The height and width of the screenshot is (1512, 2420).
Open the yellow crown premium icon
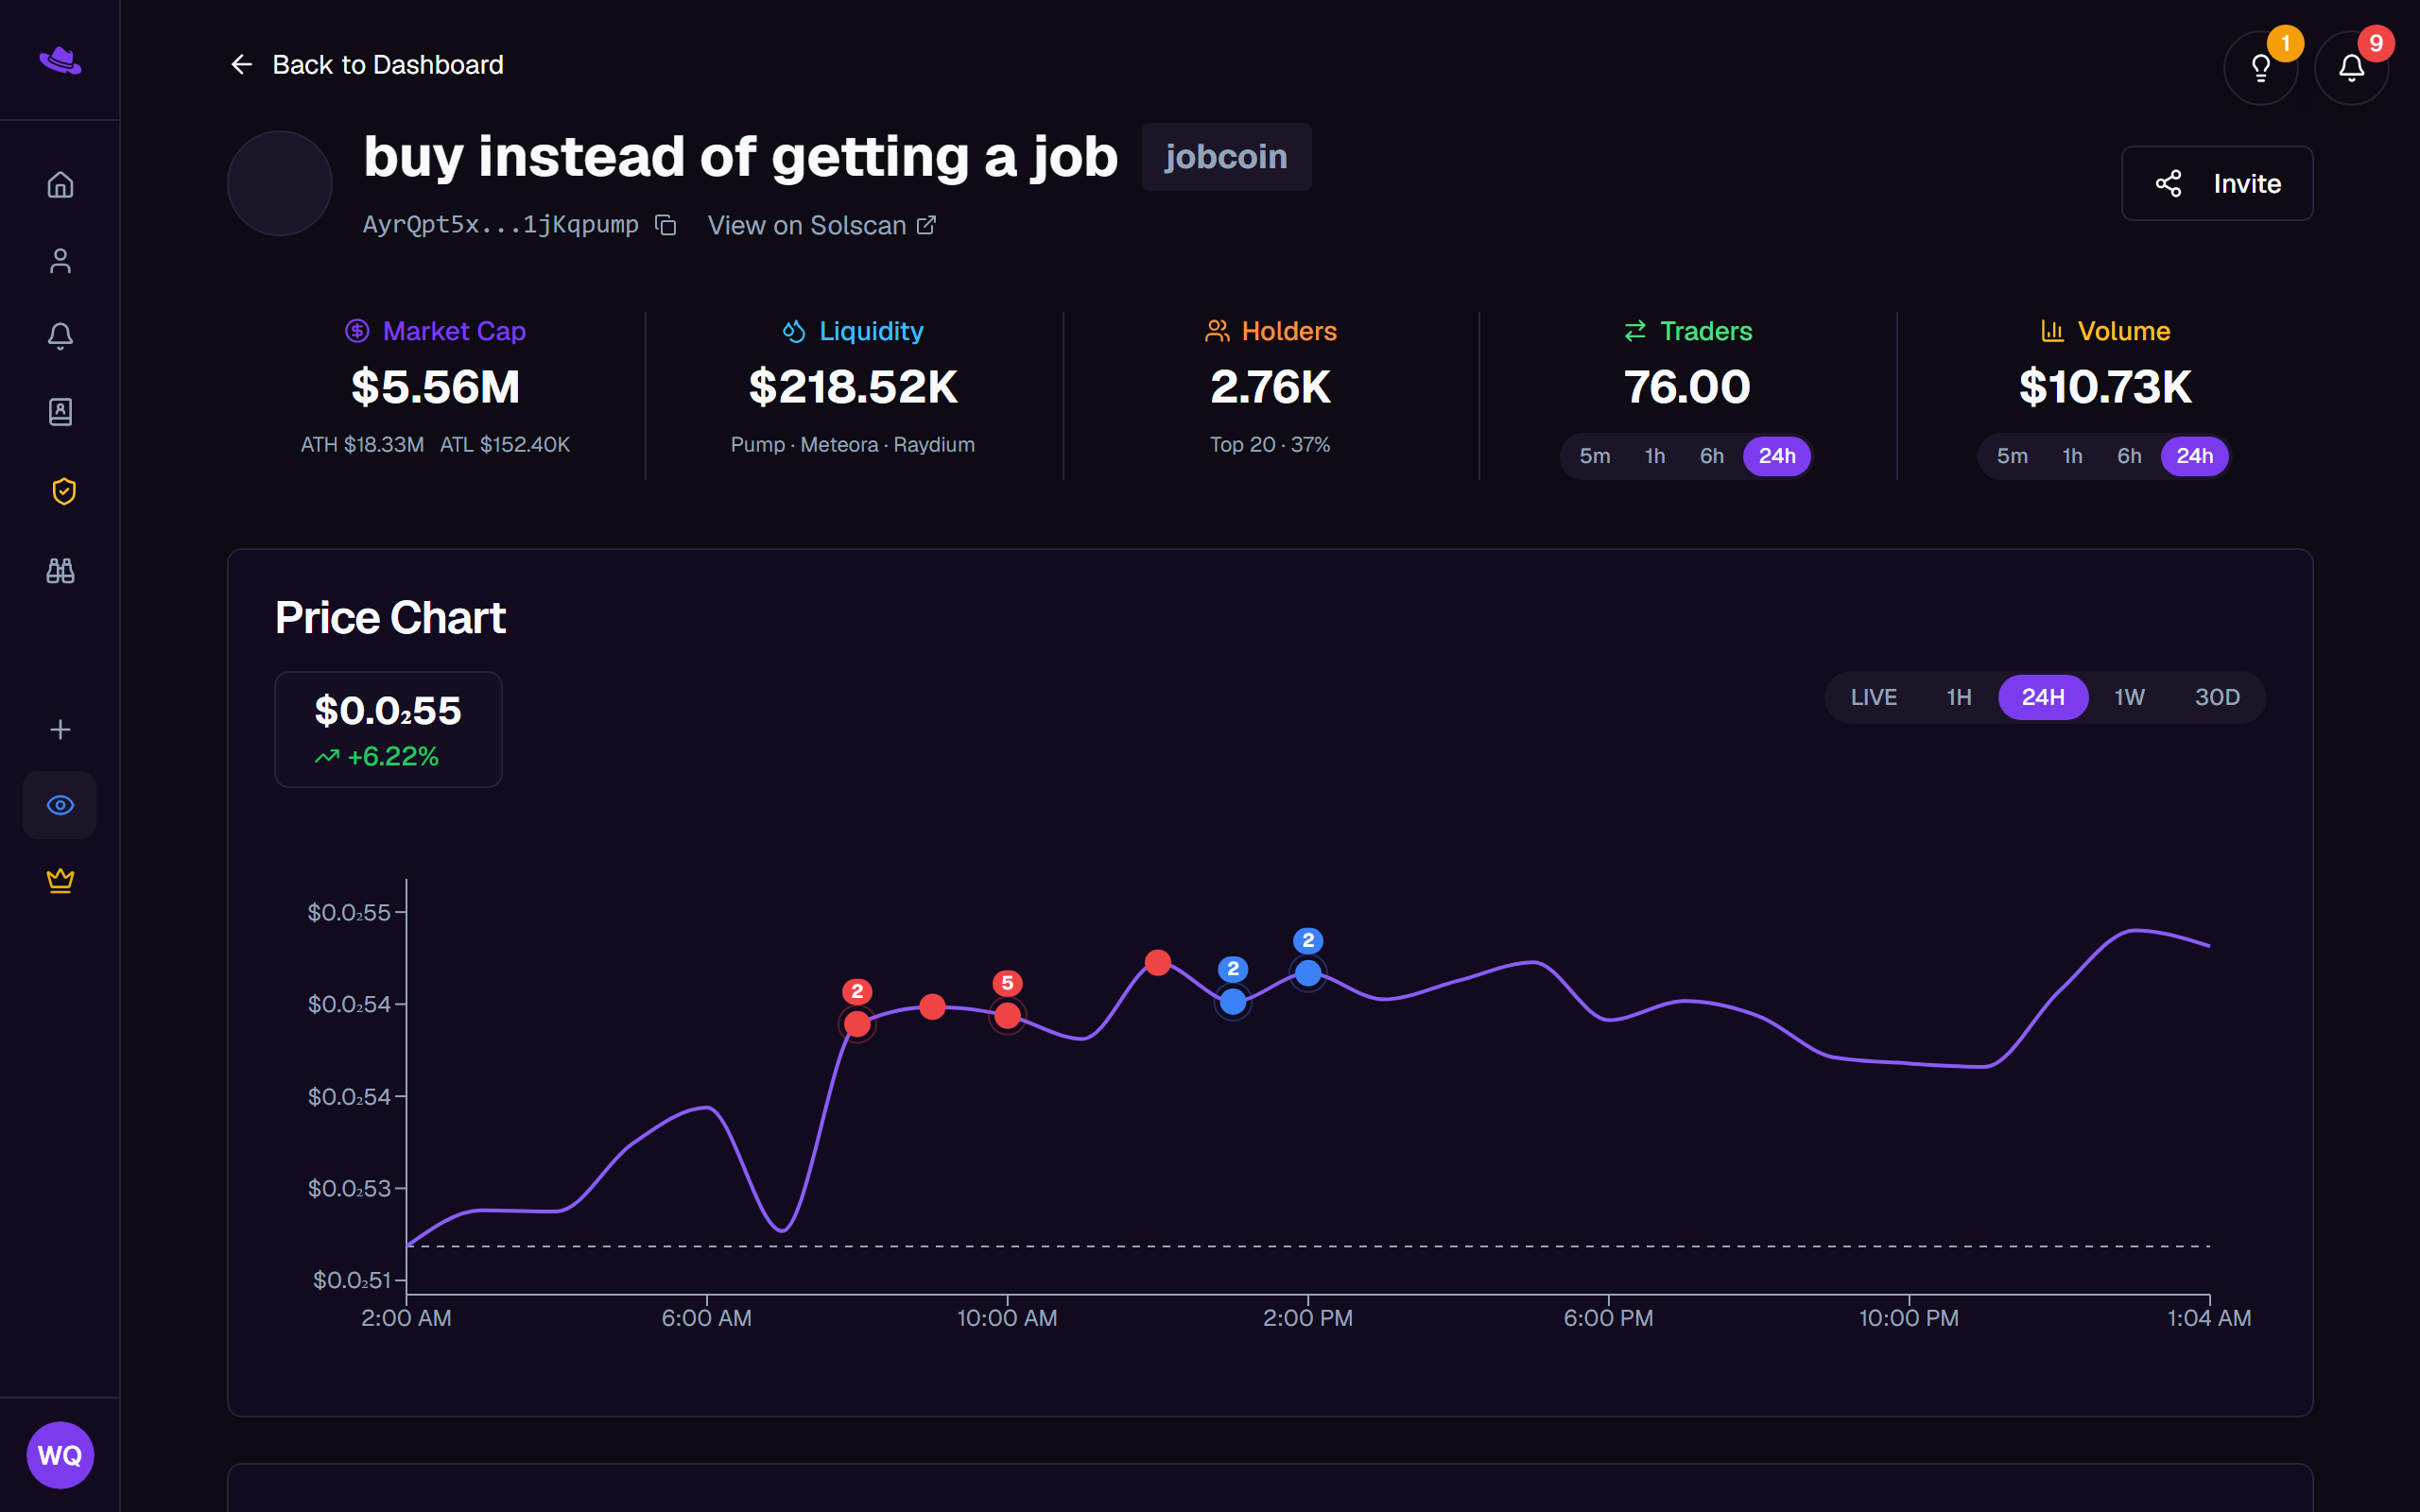pos(60,880)
